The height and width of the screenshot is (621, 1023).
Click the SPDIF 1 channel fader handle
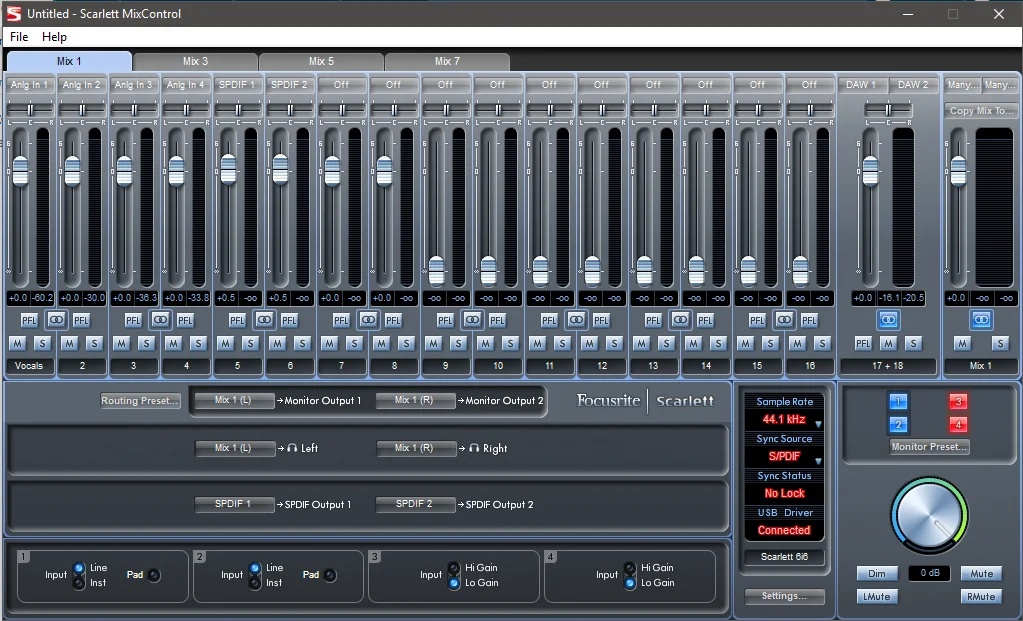(x=228, y=170)
